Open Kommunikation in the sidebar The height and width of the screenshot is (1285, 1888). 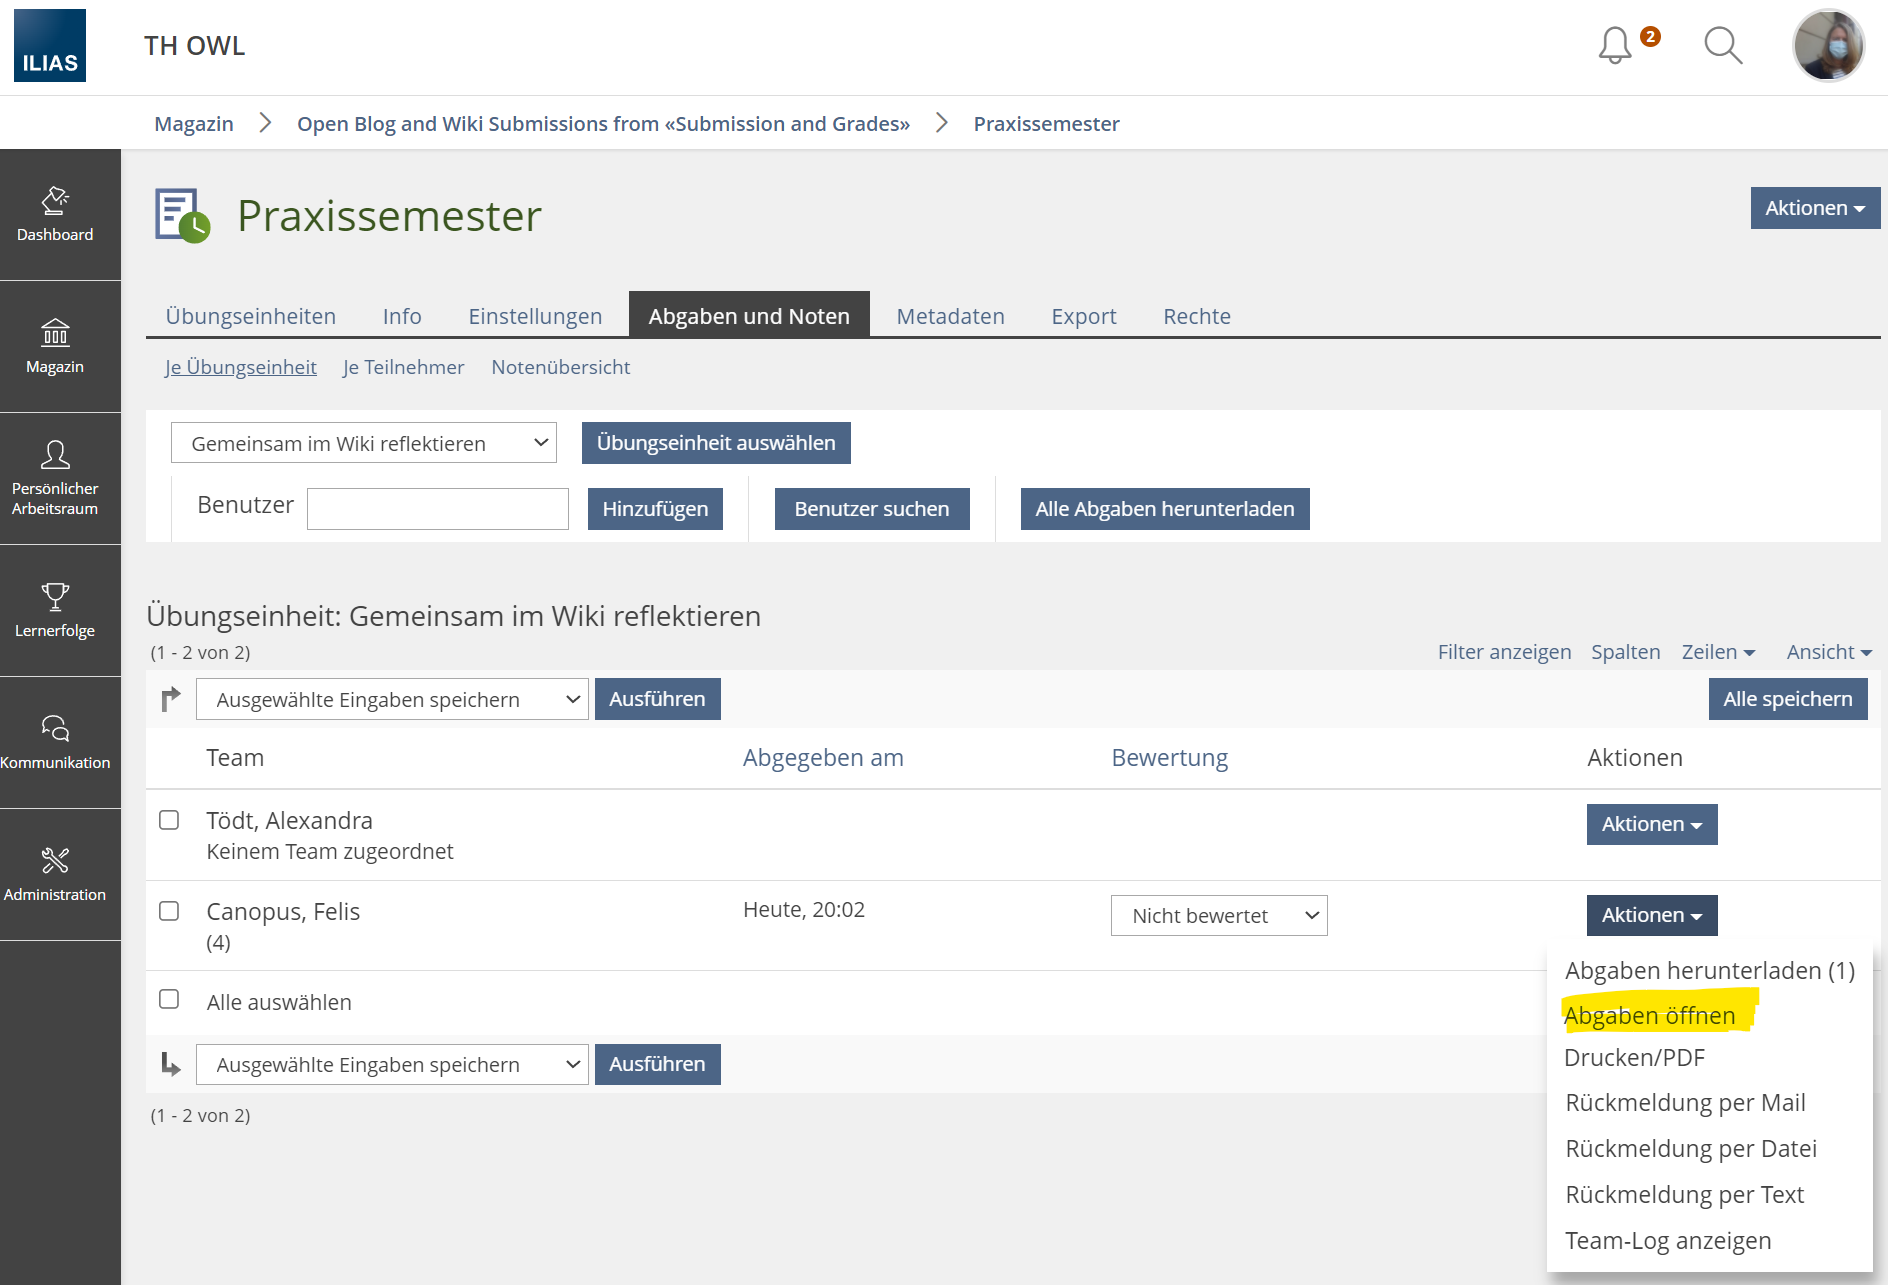55,743
